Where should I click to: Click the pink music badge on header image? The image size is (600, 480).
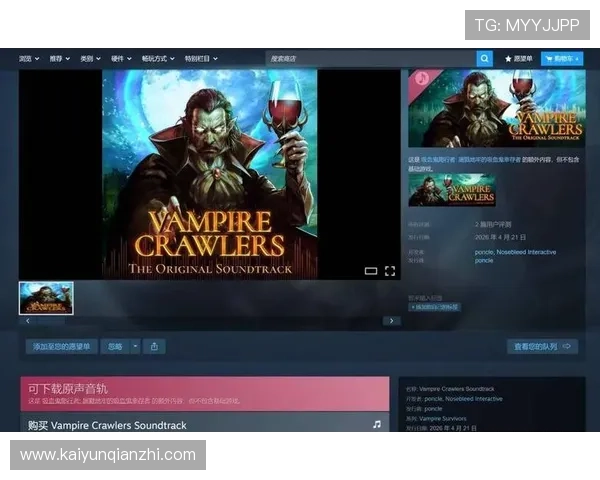[421, 78]
